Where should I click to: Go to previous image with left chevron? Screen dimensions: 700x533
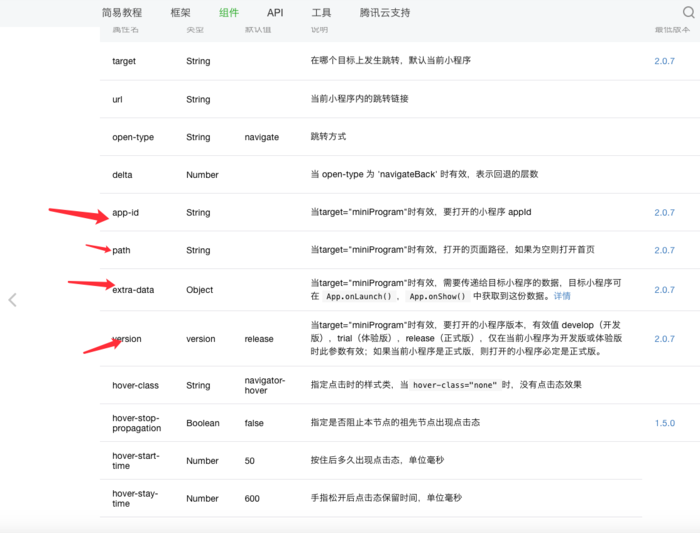point(12,300)
